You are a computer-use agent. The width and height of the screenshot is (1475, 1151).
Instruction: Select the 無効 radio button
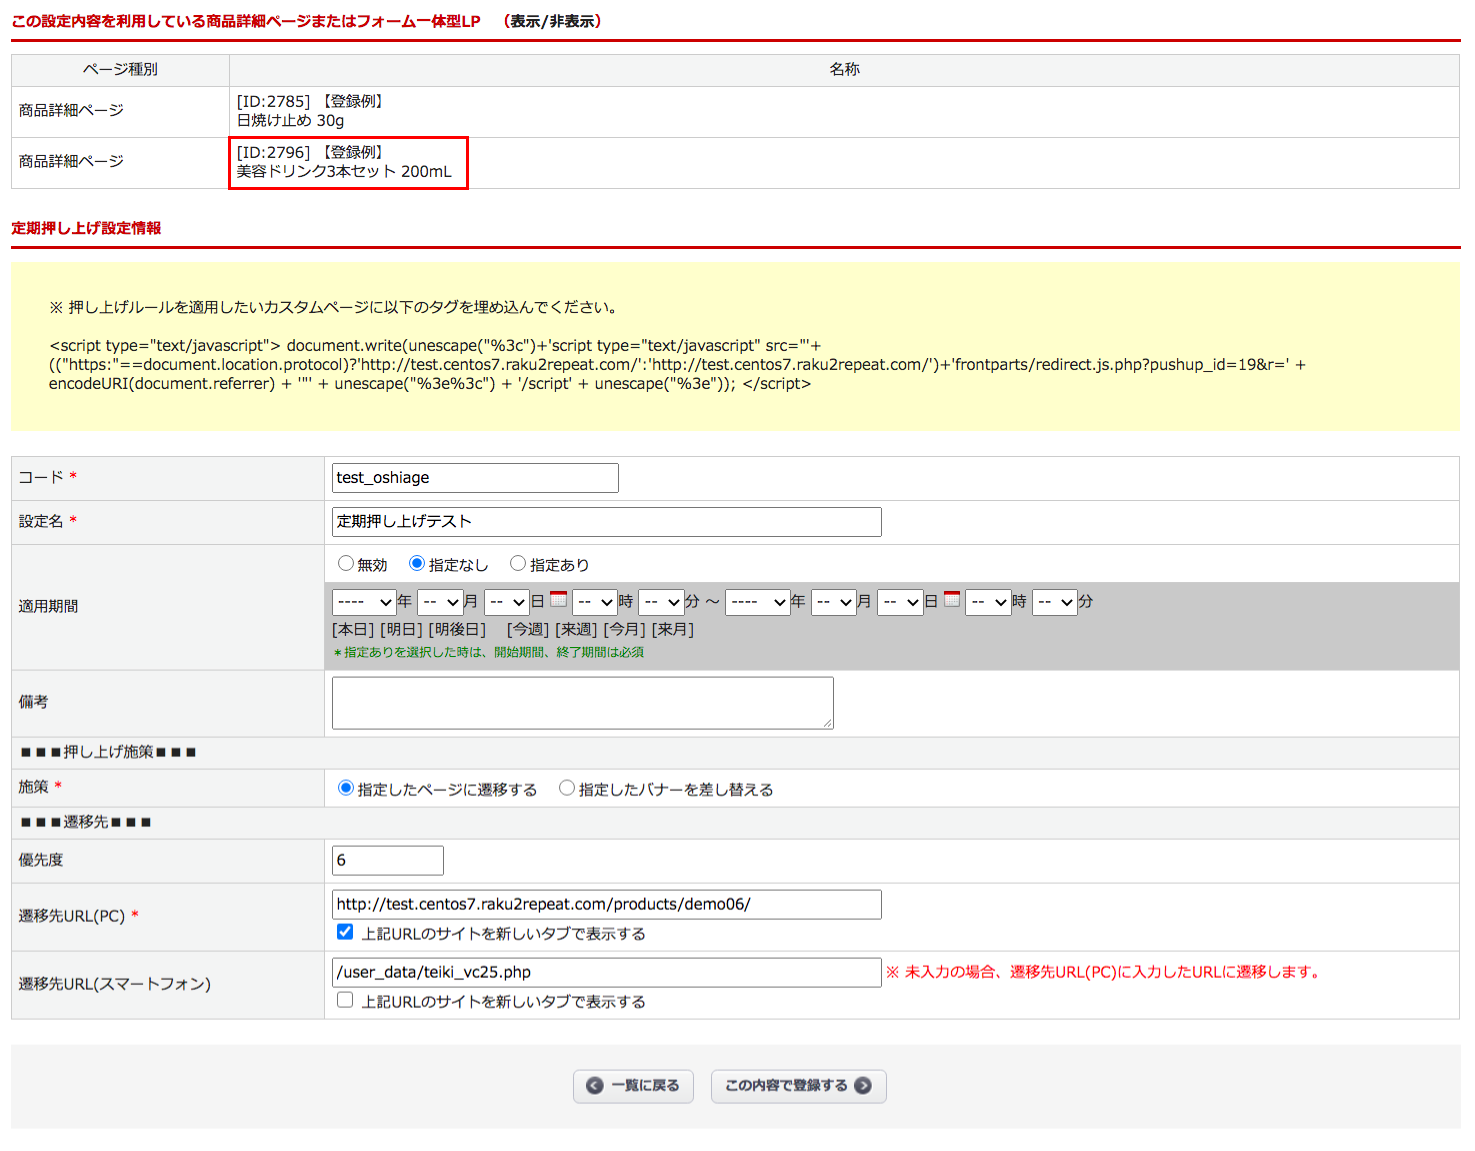pyautogui.click(x=346, y=564)
